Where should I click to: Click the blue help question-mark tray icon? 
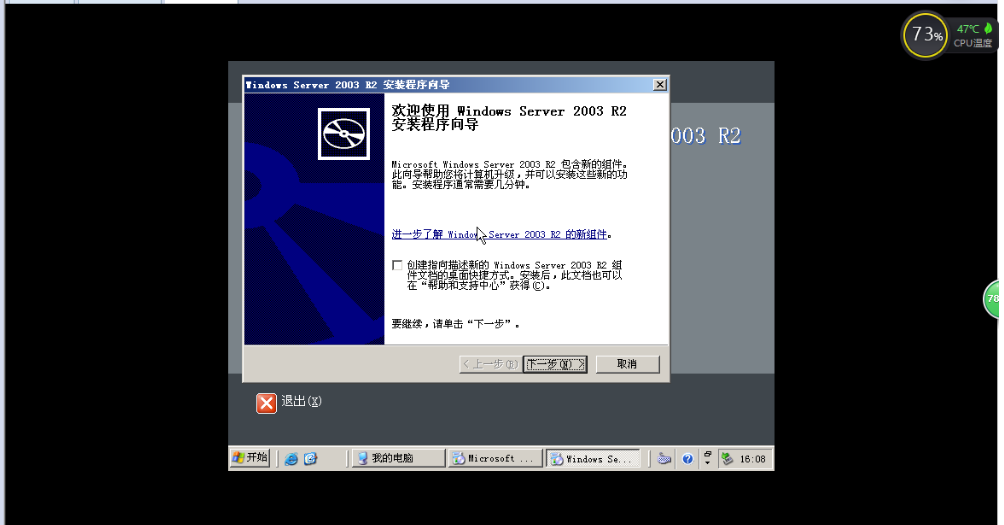click(x=688, y=458)
